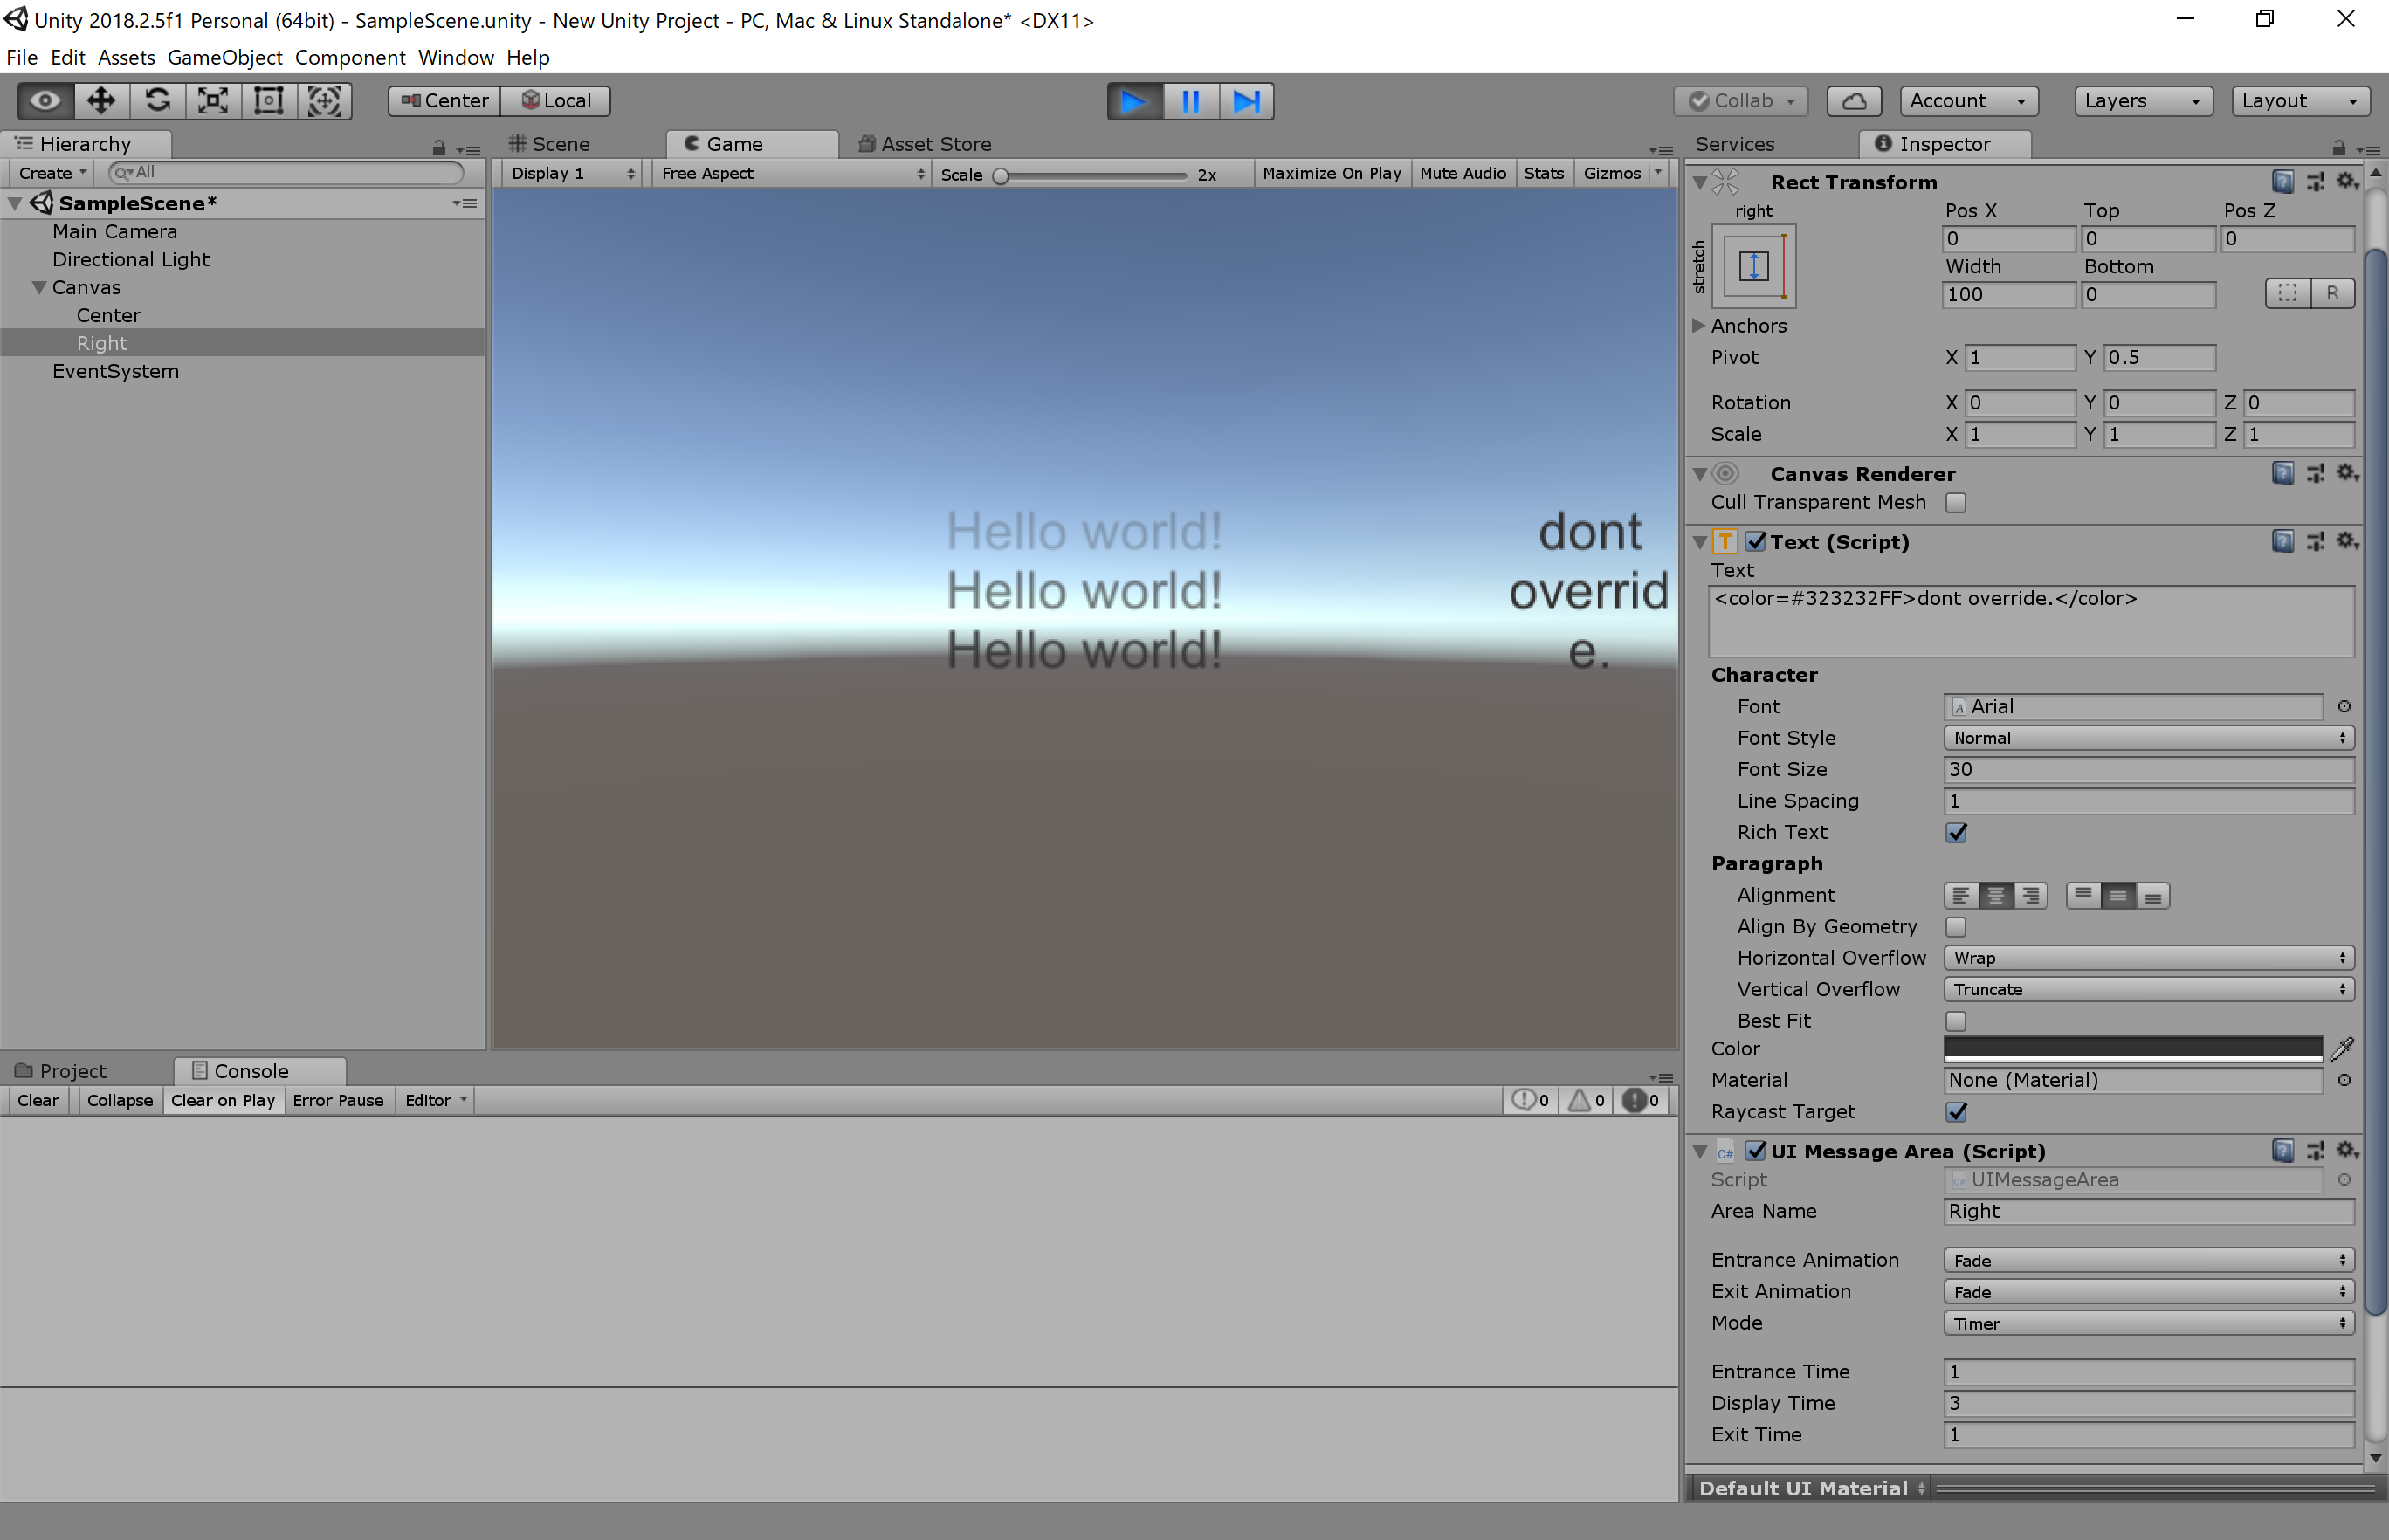
Task: Click the Stats button
Action: click(1543, 173)
